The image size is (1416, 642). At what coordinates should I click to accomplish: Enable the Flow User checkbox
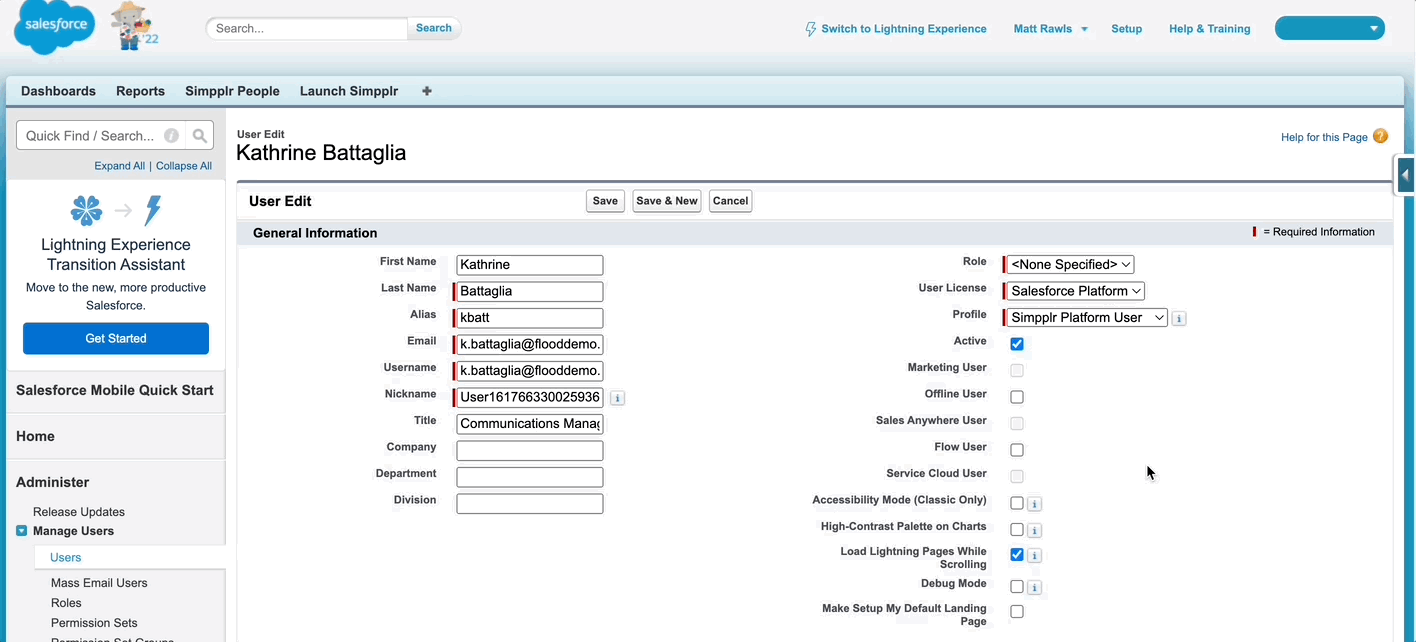pos(1017,450)
